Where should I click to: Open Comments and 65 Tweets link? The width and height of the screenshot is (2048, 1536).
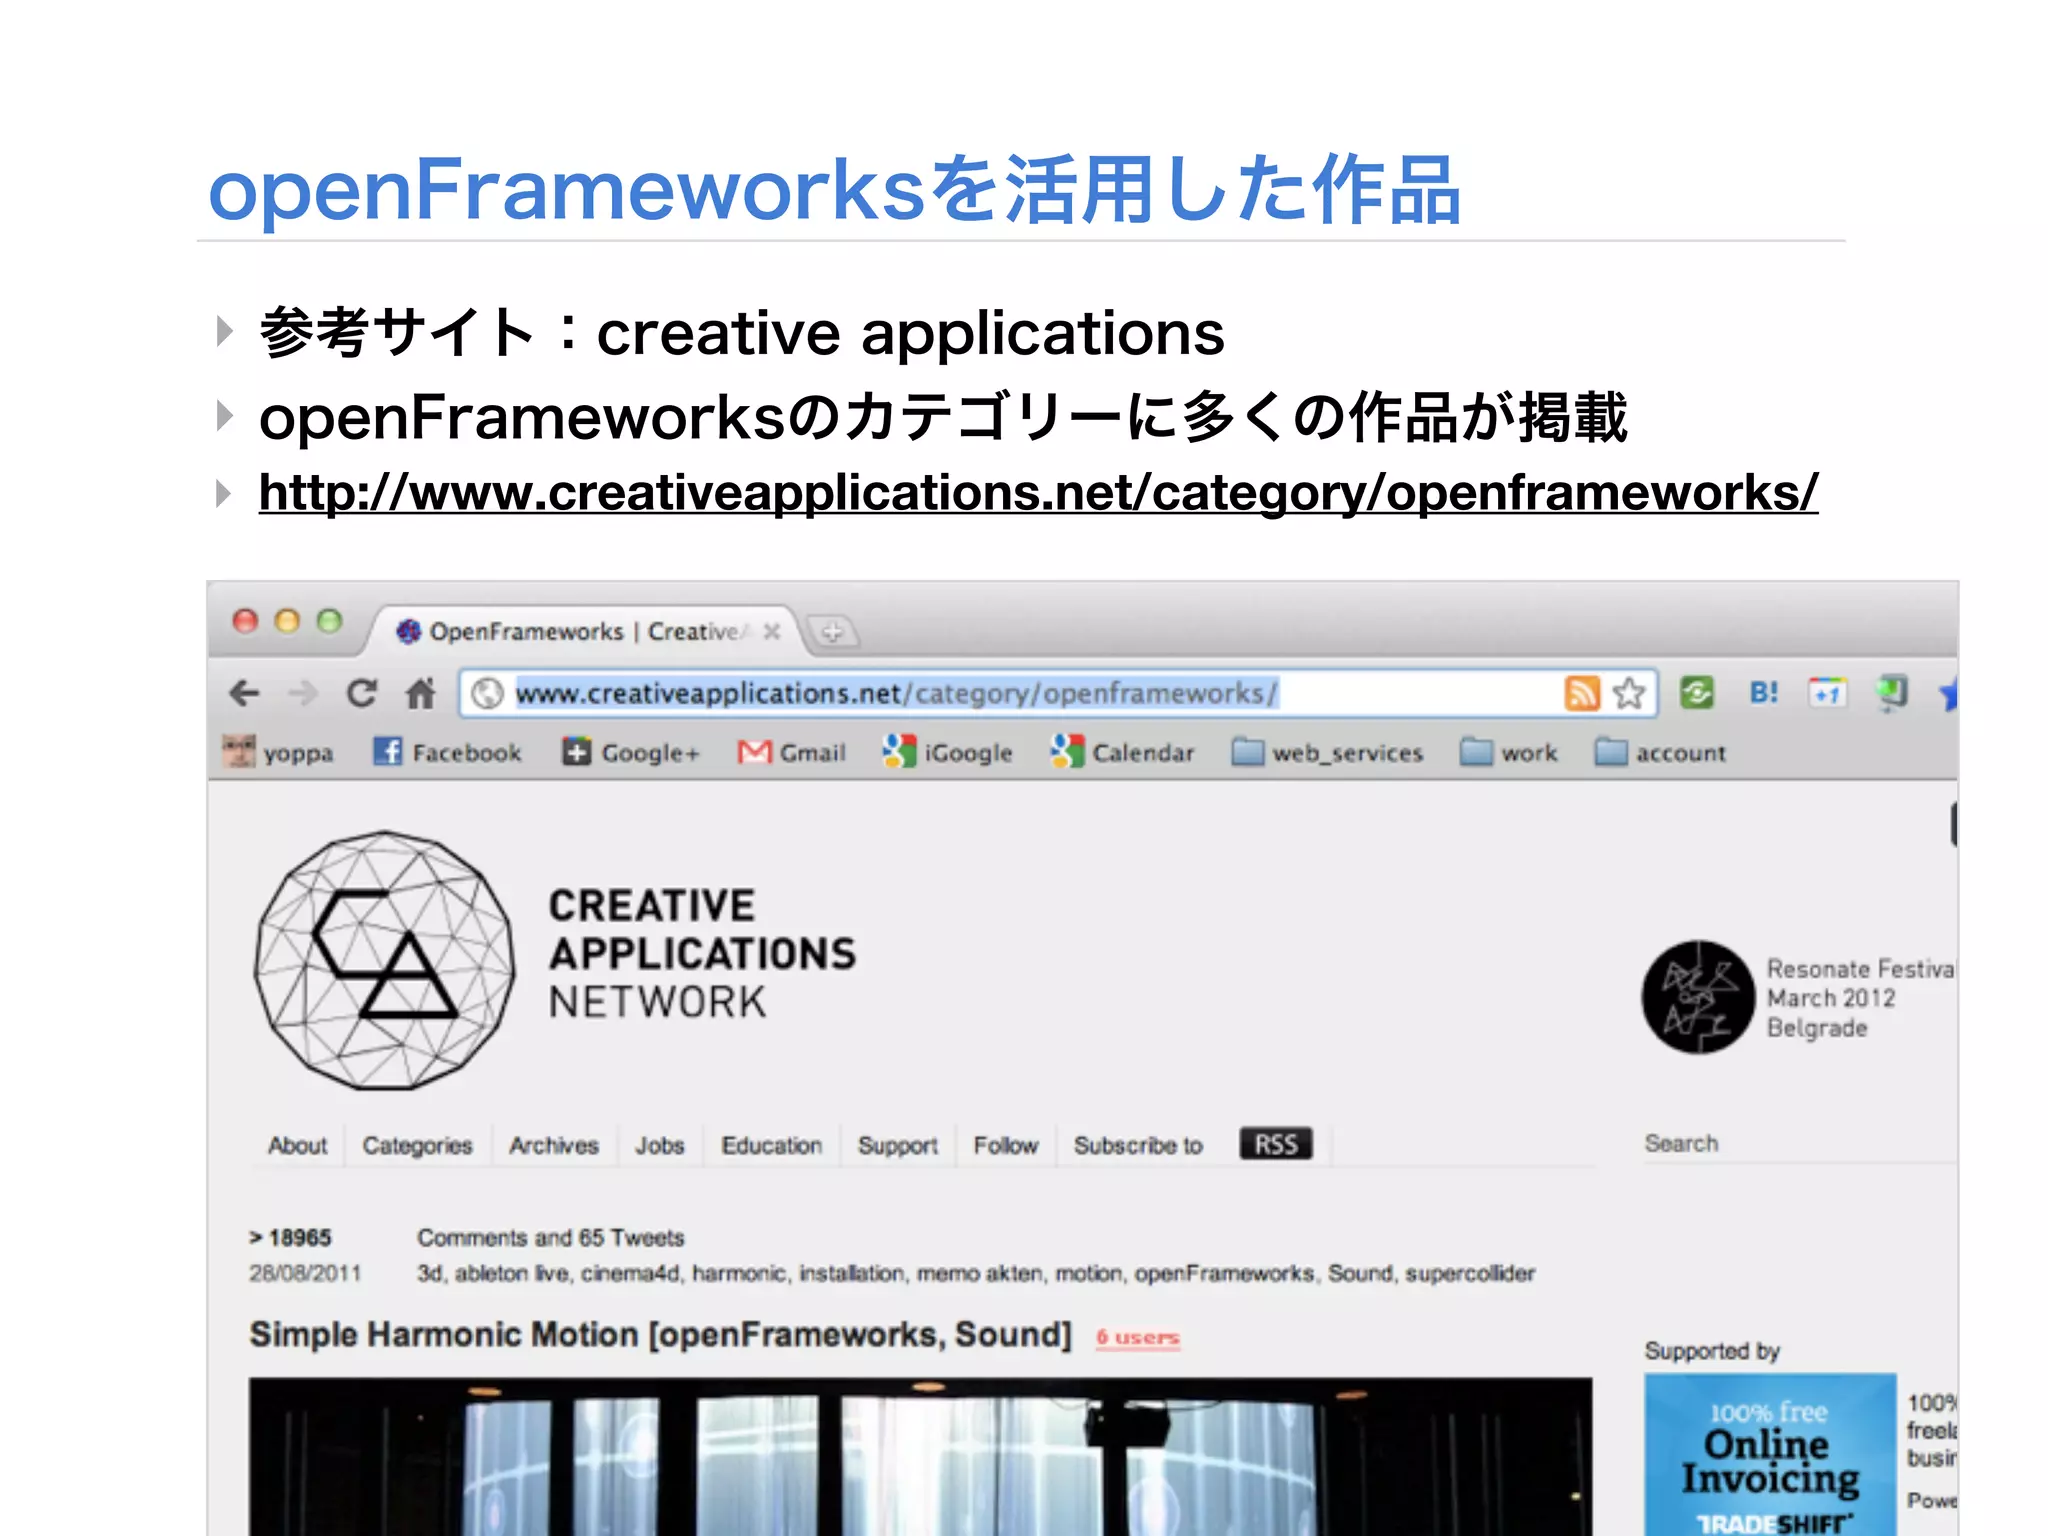pyautogui.click(x=551, y=1238)
